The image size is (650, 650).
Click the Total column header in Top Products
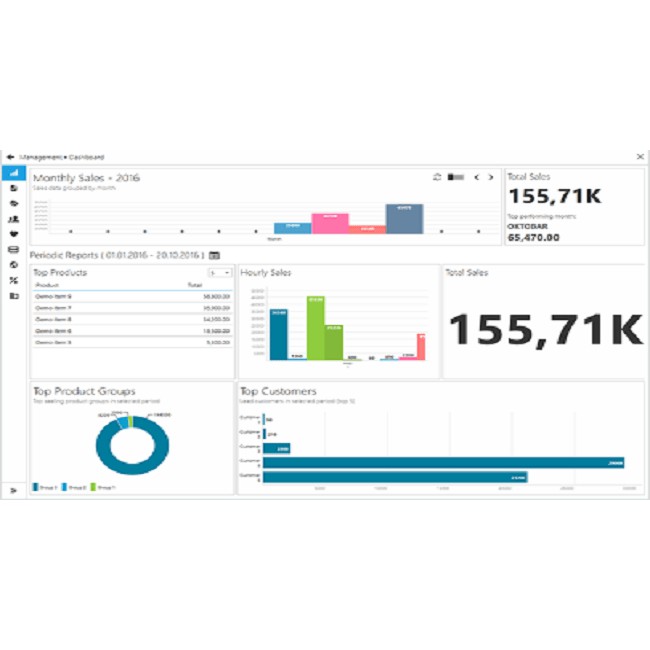195,285
